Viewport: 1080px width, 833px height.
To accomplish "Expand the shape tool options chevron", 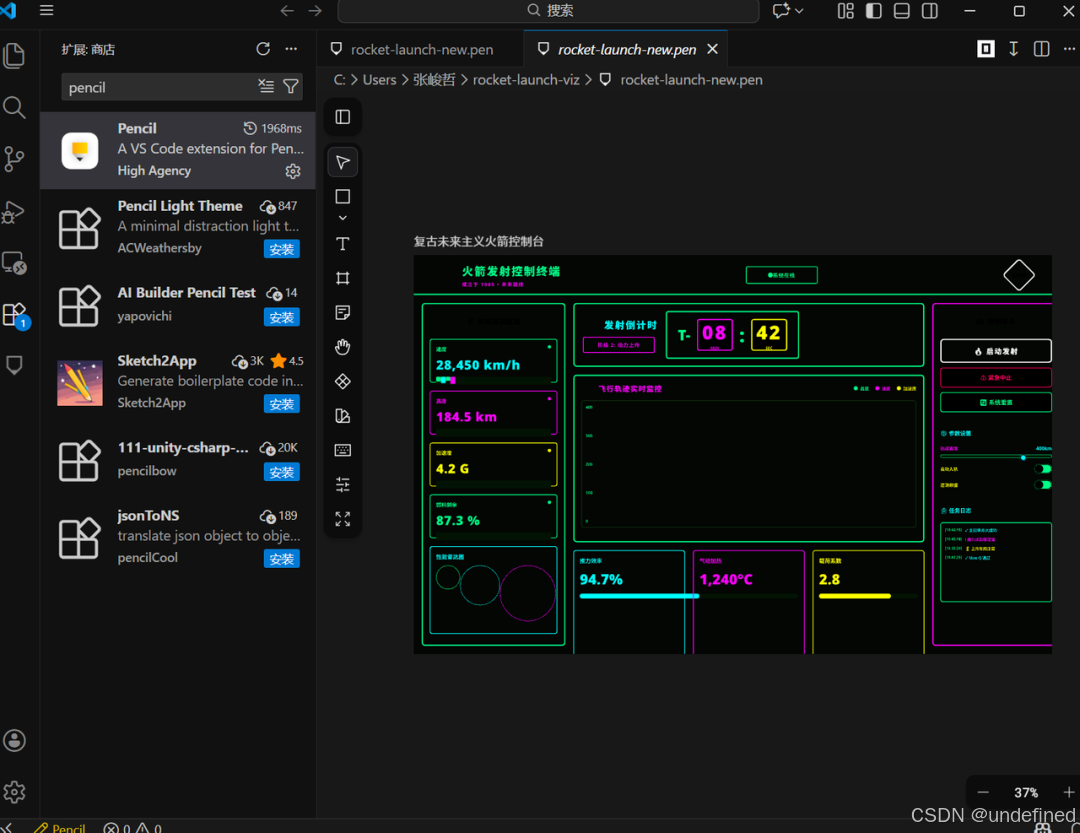I will 343,218.
